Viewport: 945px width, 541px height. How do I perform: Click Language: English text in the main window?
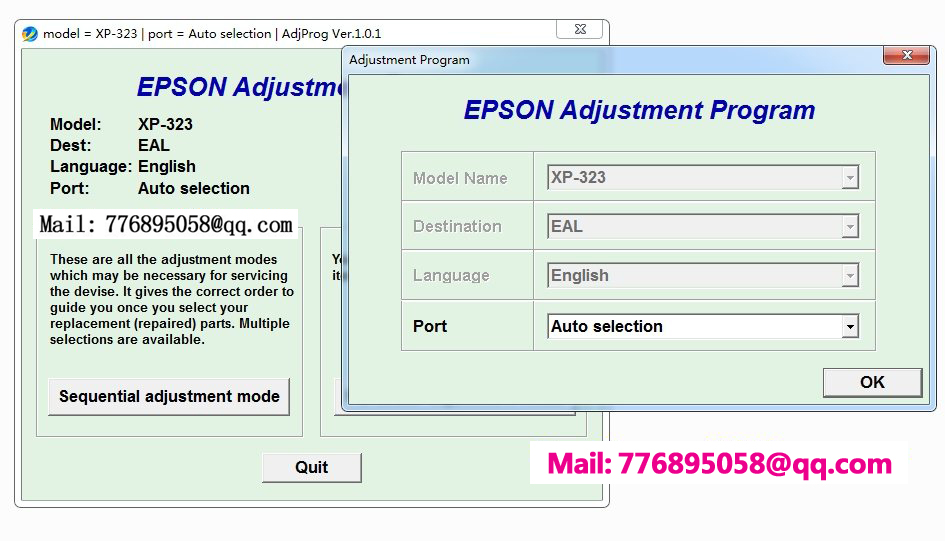point(123,166)
